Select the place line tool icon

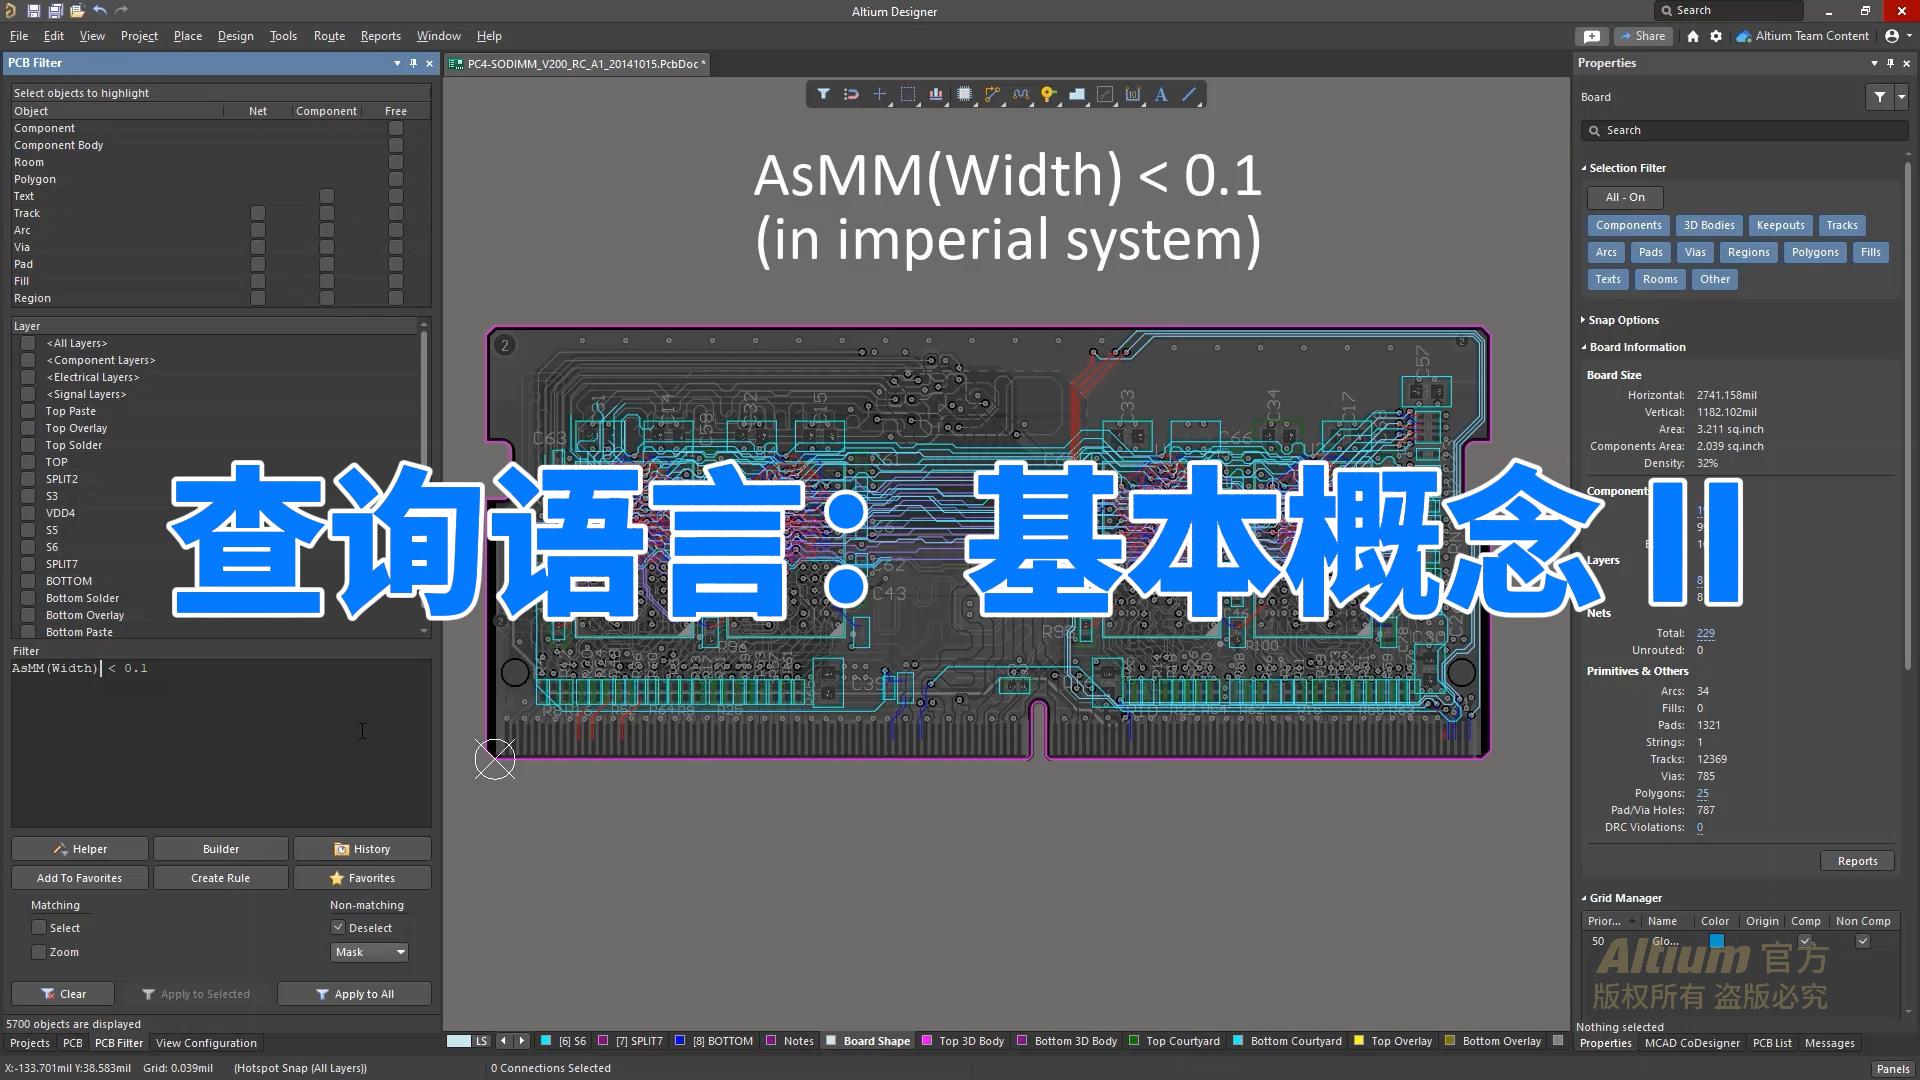click(1190, 94)
